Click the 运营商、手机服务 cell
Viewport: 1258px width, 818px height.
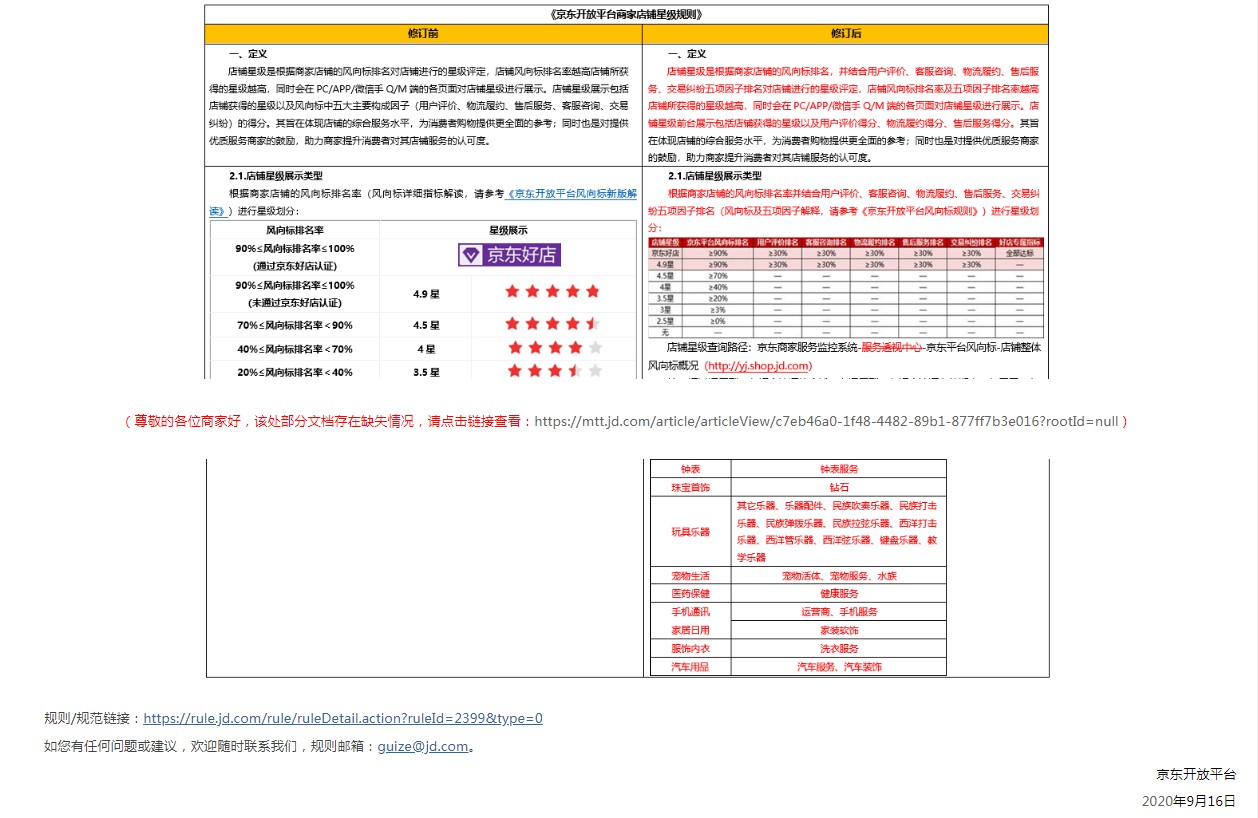[x=839, y=612]
